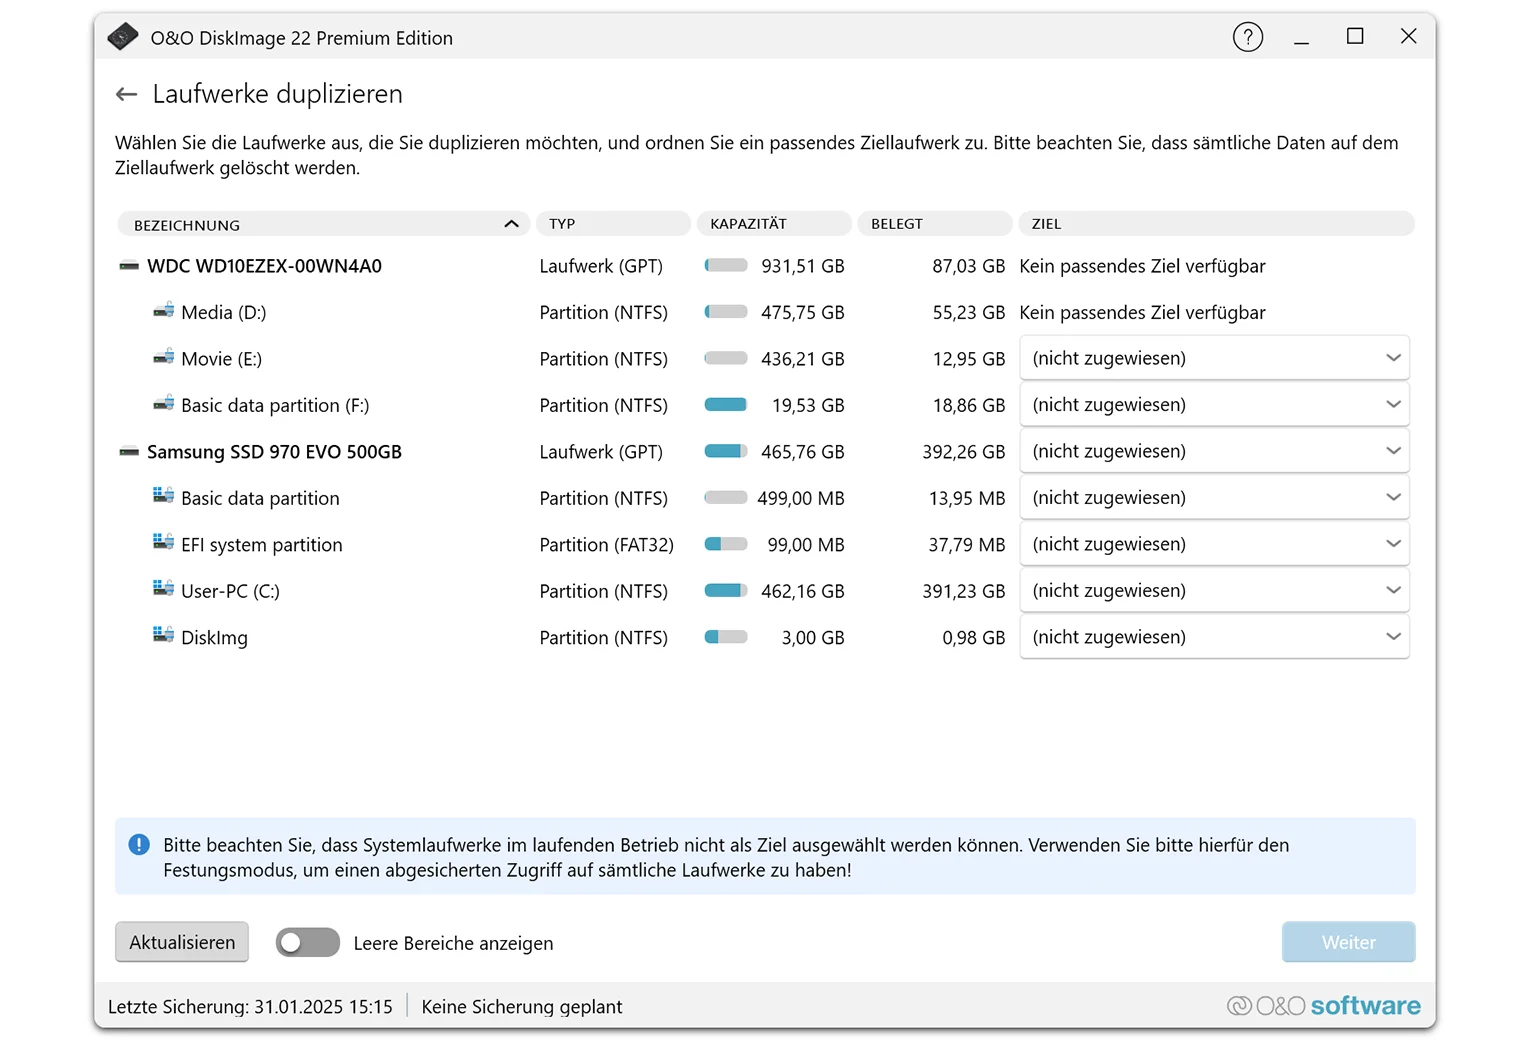Click the back arrow next to Laufwerke duplizieren
Viewport: 1531px width, 1042px height.
[126, 94]
